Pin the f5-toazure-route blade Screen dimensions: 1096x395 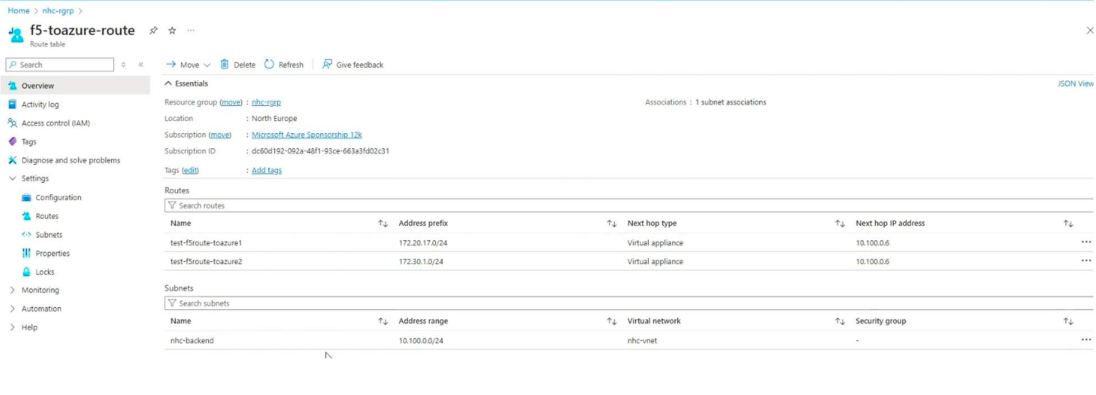click(153, 31)
